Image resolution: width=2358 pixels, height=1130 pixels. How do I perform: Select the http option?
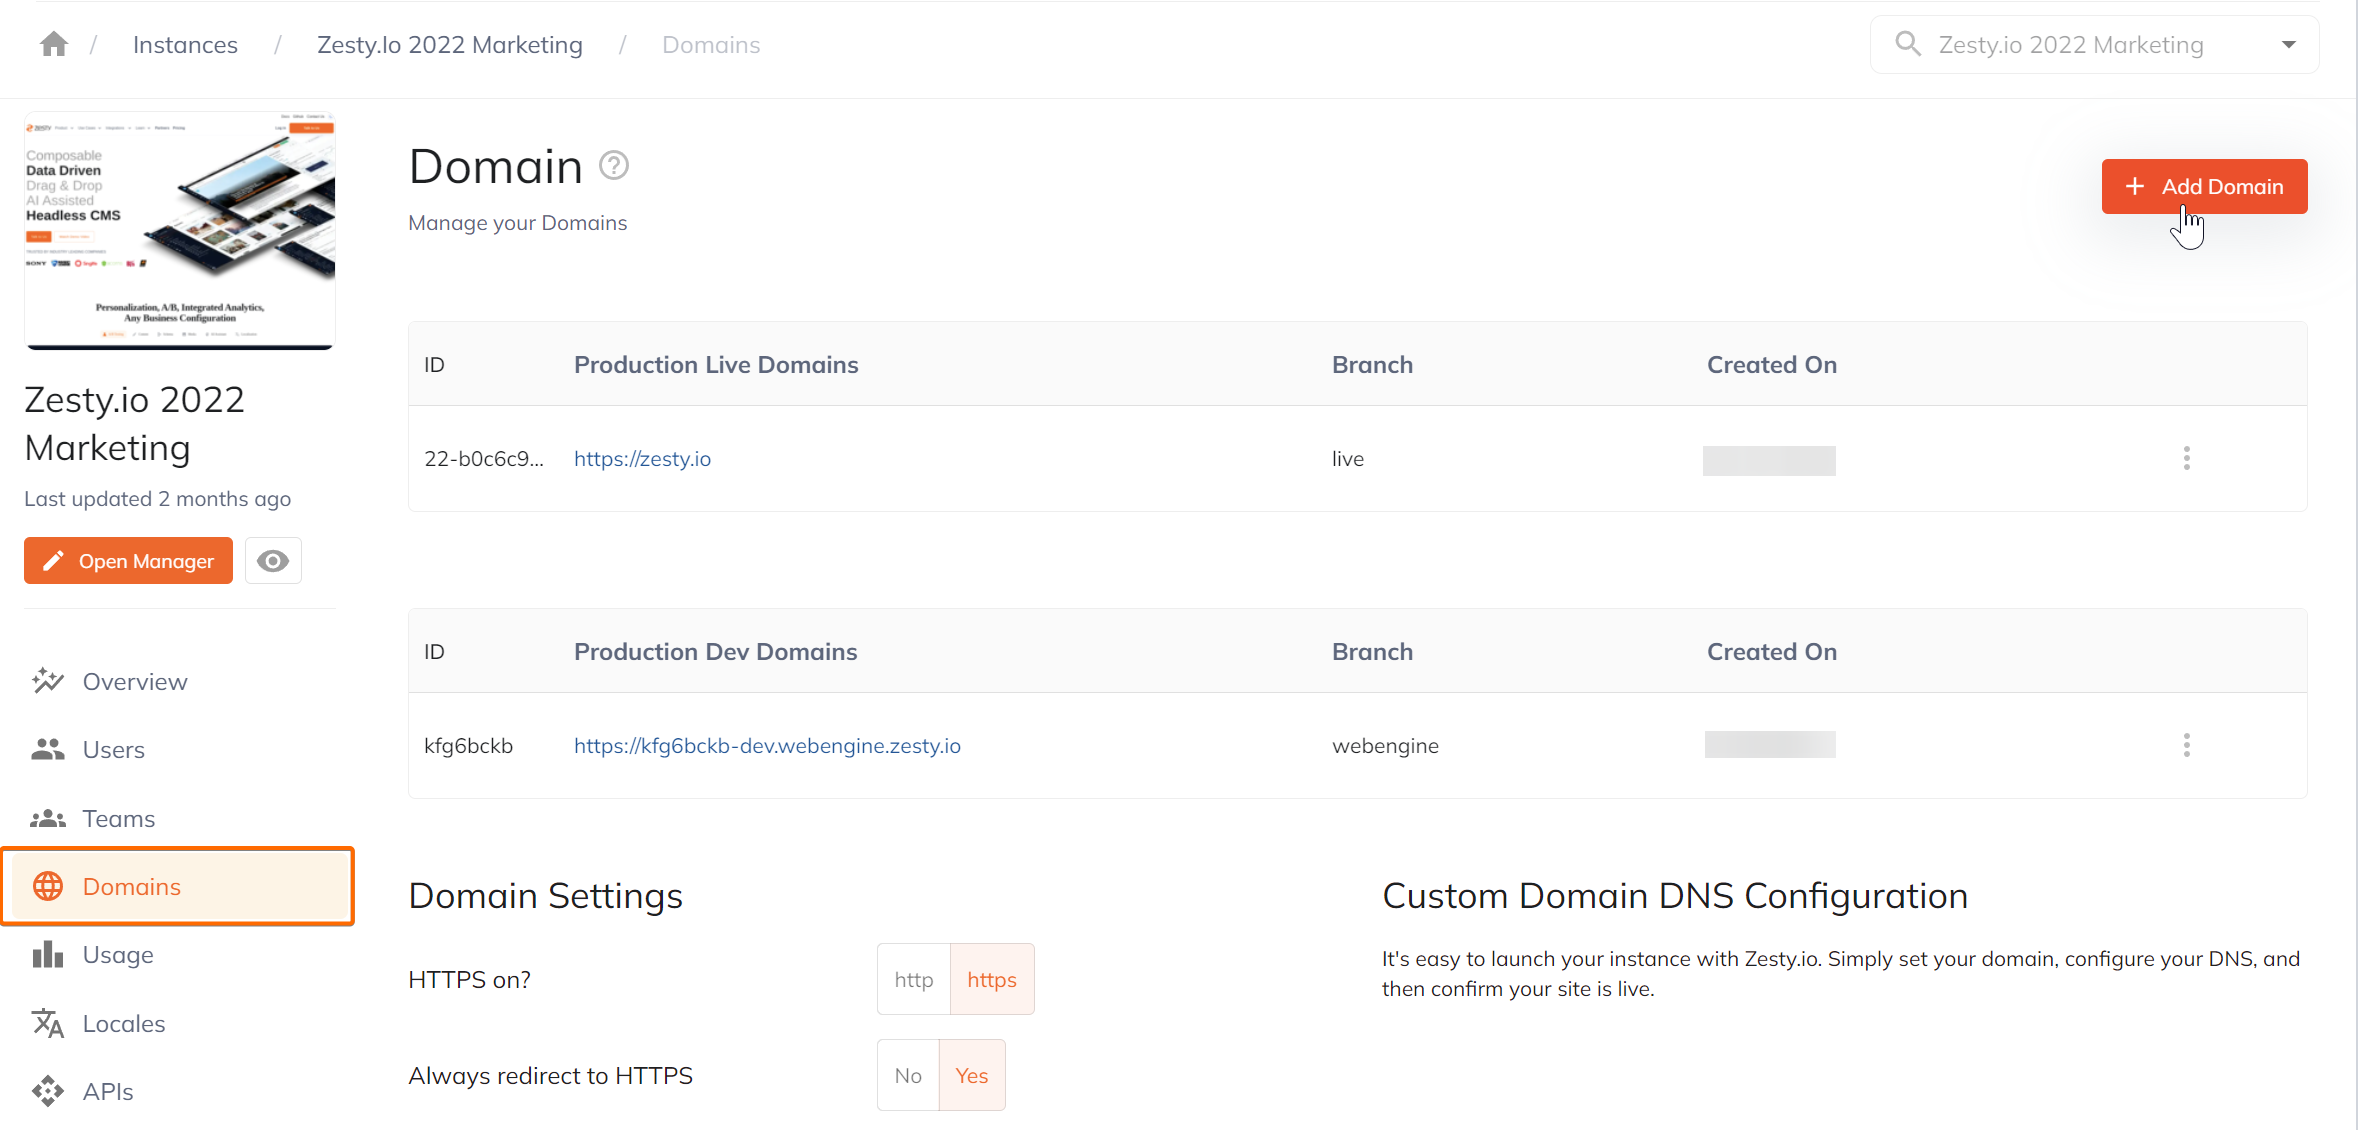tap(914, 979)
